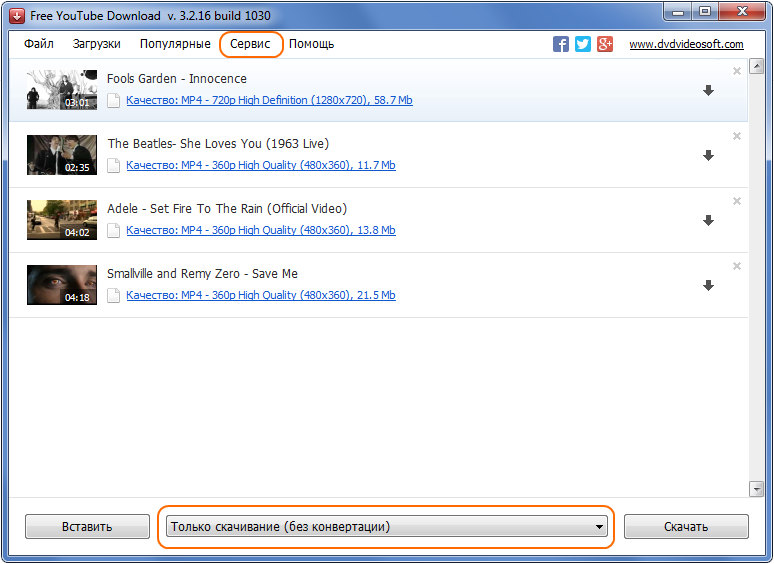Download arrow for Fools Garden - Innocence

708,90
